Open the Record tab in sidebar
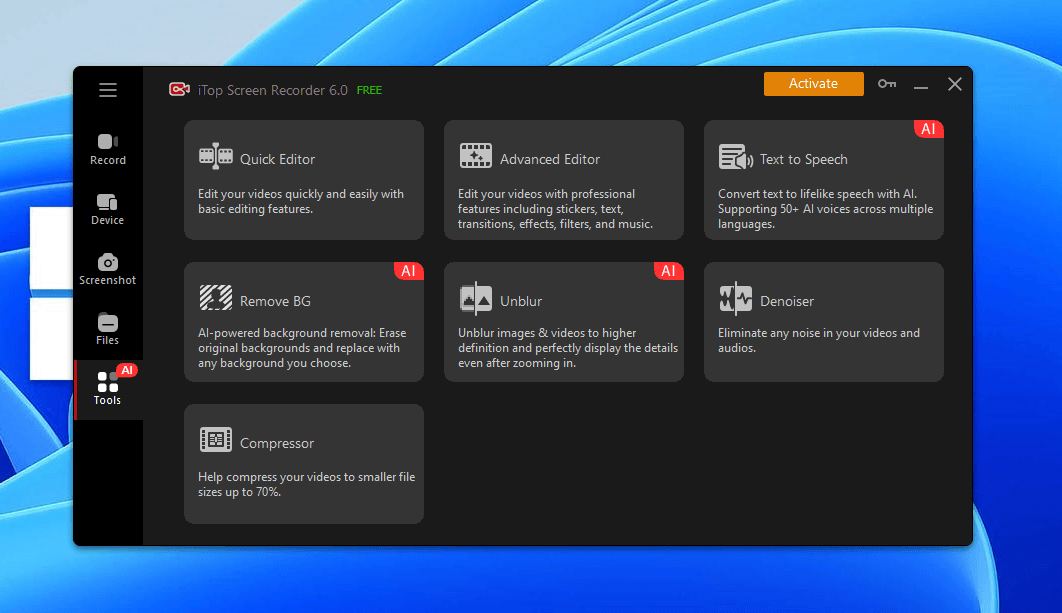 108,150
